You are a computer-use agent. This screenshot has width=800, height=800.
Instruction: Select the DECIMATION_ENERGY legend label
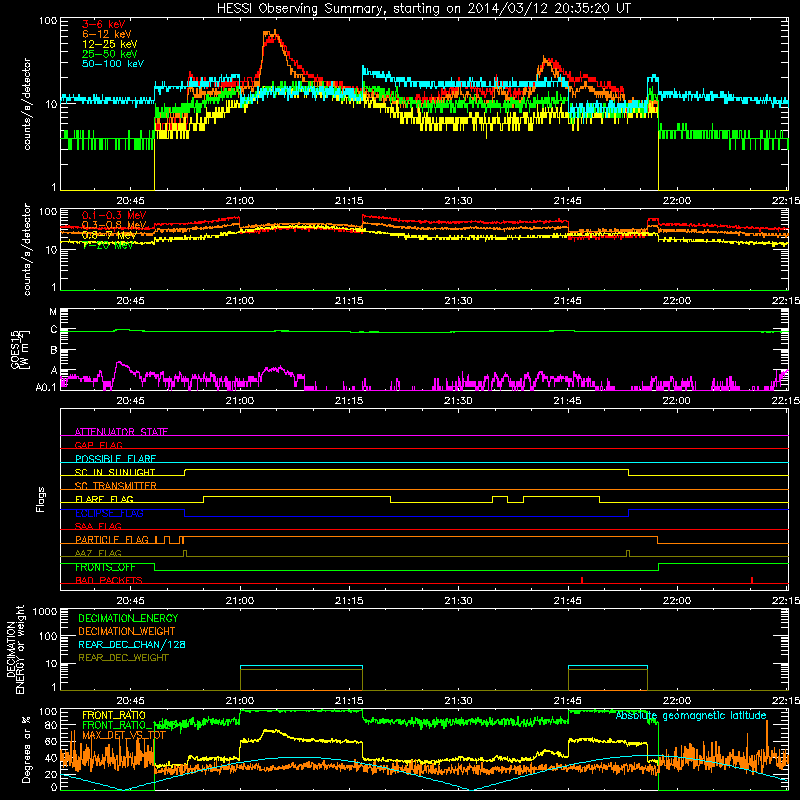click(x=128, y=618)
